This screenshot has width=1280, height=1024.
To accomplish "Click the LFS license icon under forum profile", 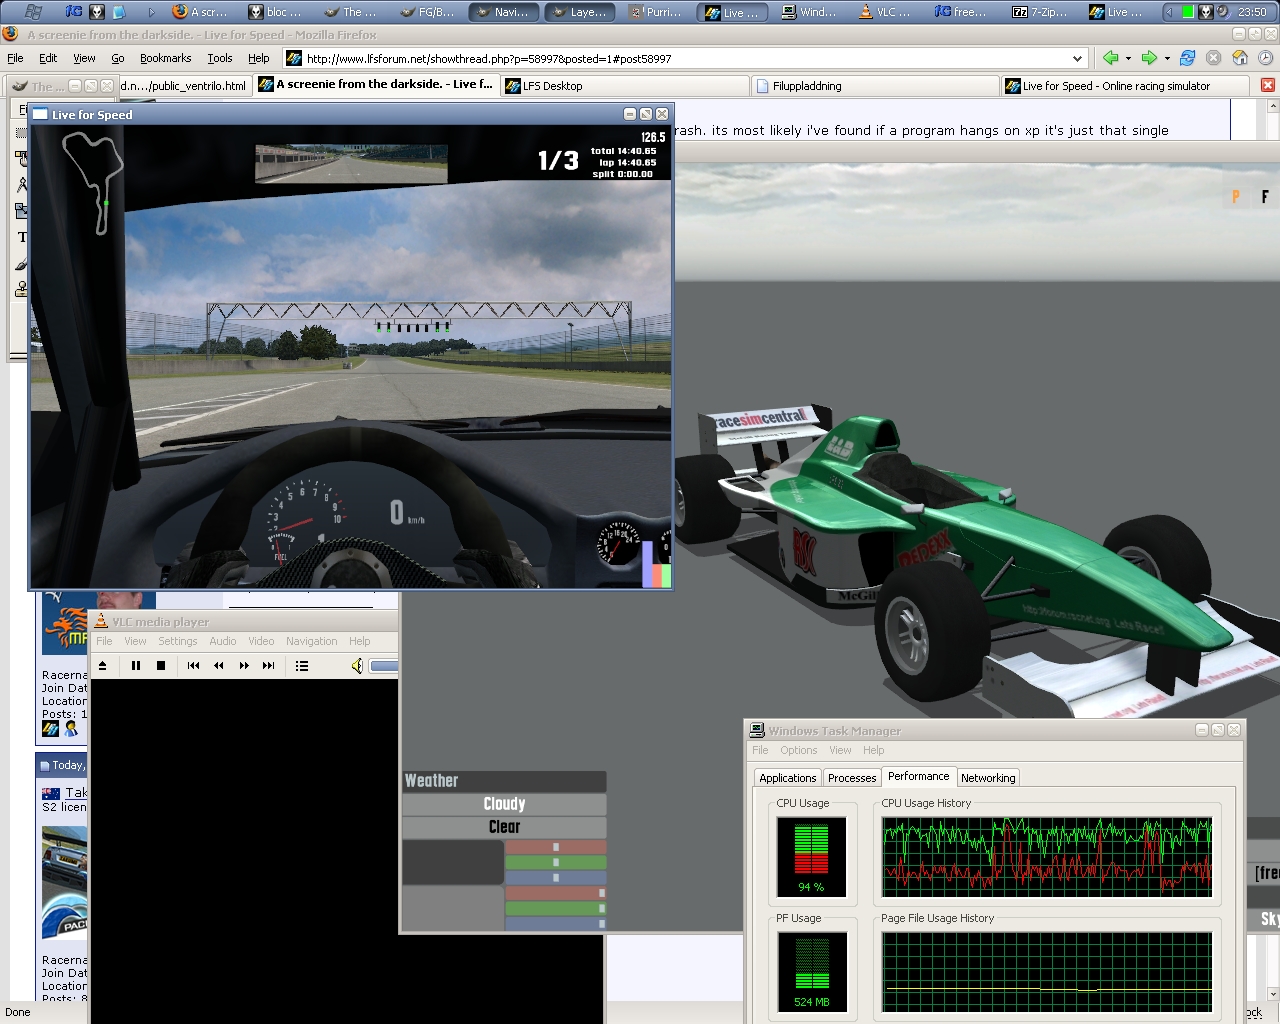I will click(50, 729).
